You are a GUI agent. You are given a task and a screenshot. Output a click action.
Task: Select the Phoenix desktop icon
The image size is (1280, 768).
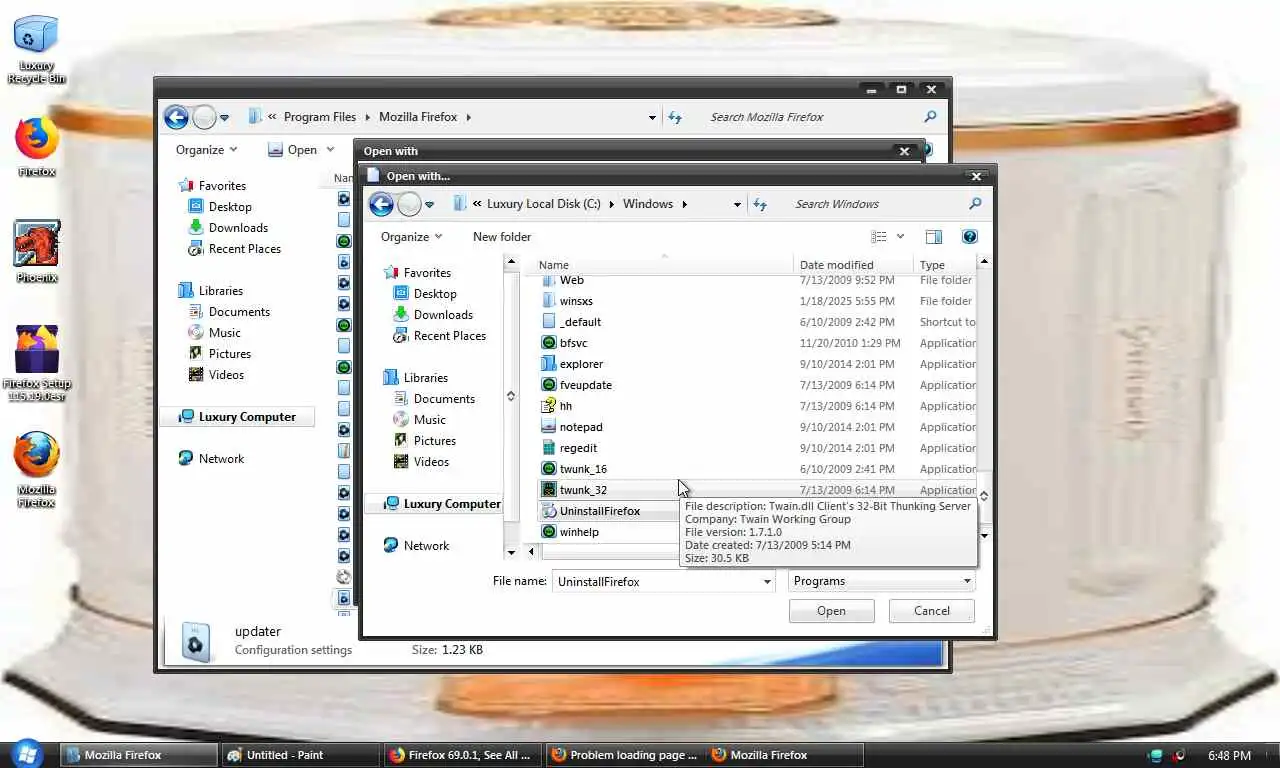(x=36, y=252)
